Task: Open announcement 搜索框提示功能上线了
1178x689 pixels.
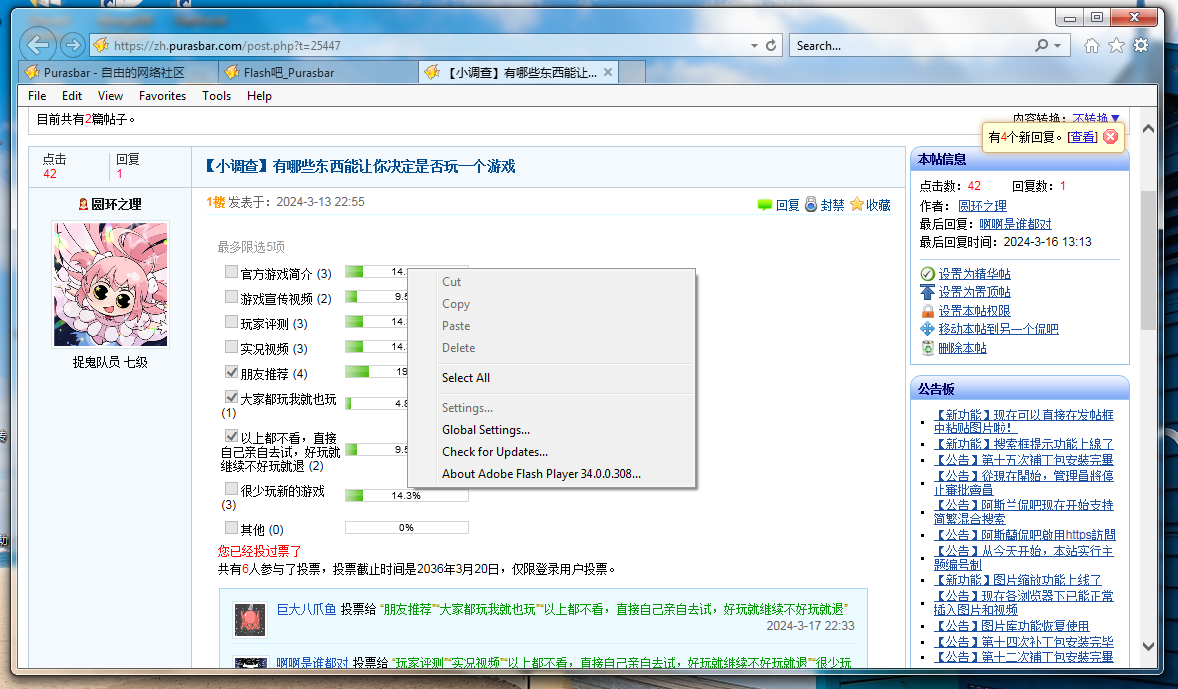Action: tap(1023, 444)
